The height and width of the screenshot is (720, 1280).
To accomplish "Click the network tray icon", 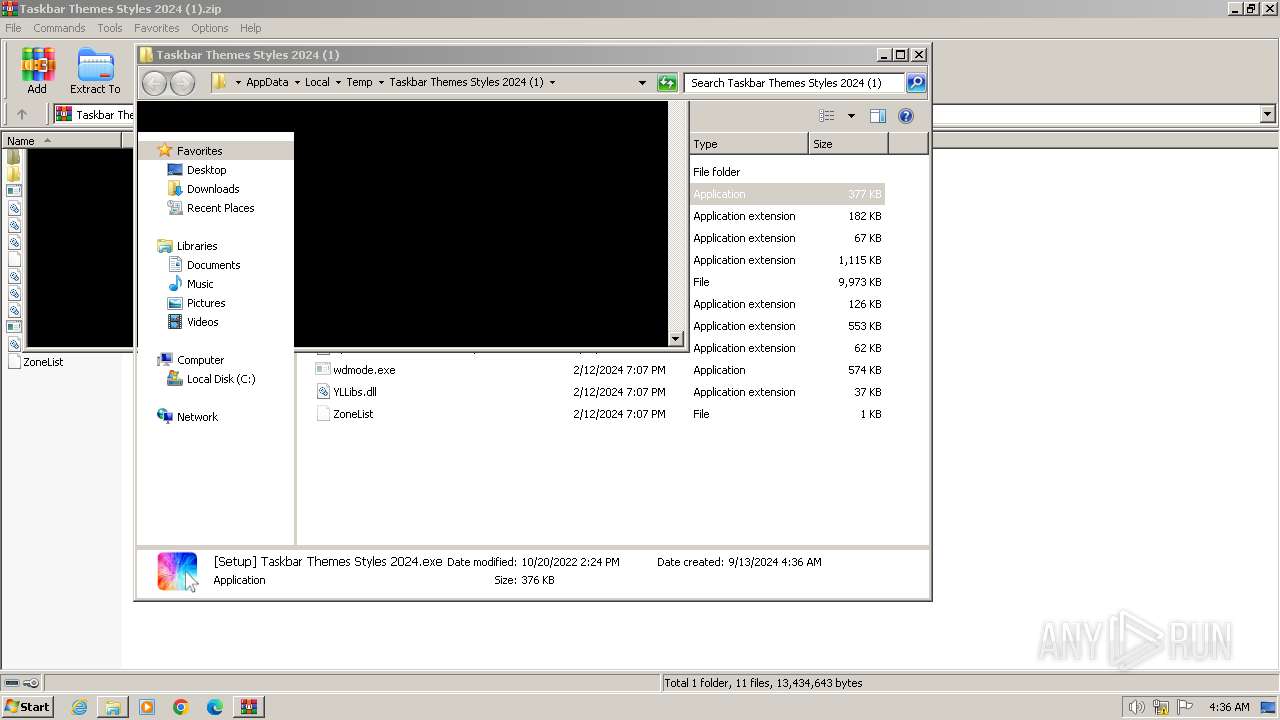I will (x=1161, y=707).
